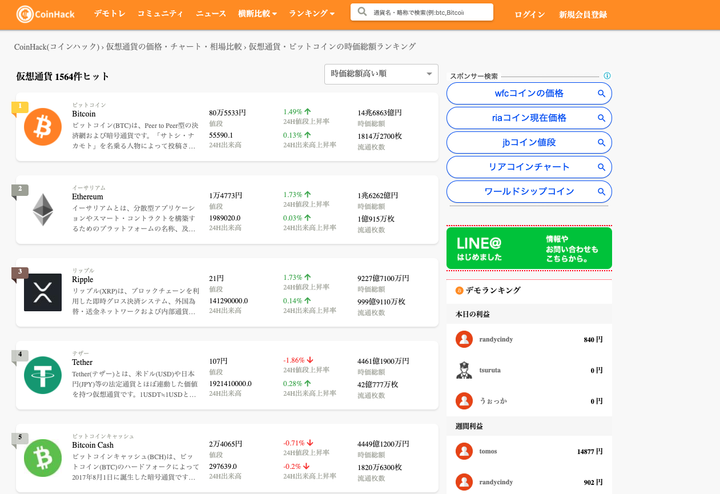Open the green Tether logo
720x494 pixels.
(x=43, y=375)
